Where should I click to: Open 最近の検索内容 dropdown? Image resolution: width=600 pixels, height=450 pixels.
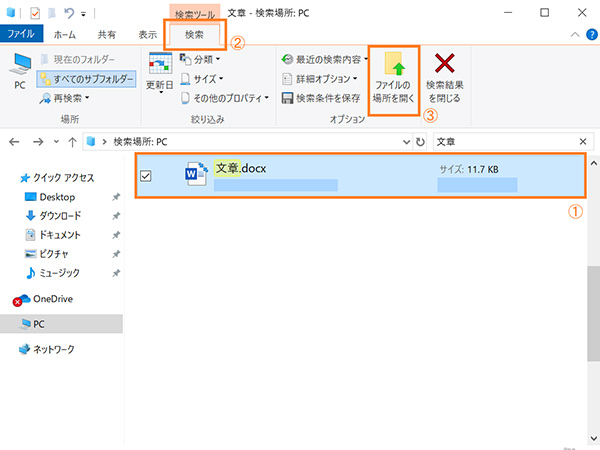(x=324, y=59)
